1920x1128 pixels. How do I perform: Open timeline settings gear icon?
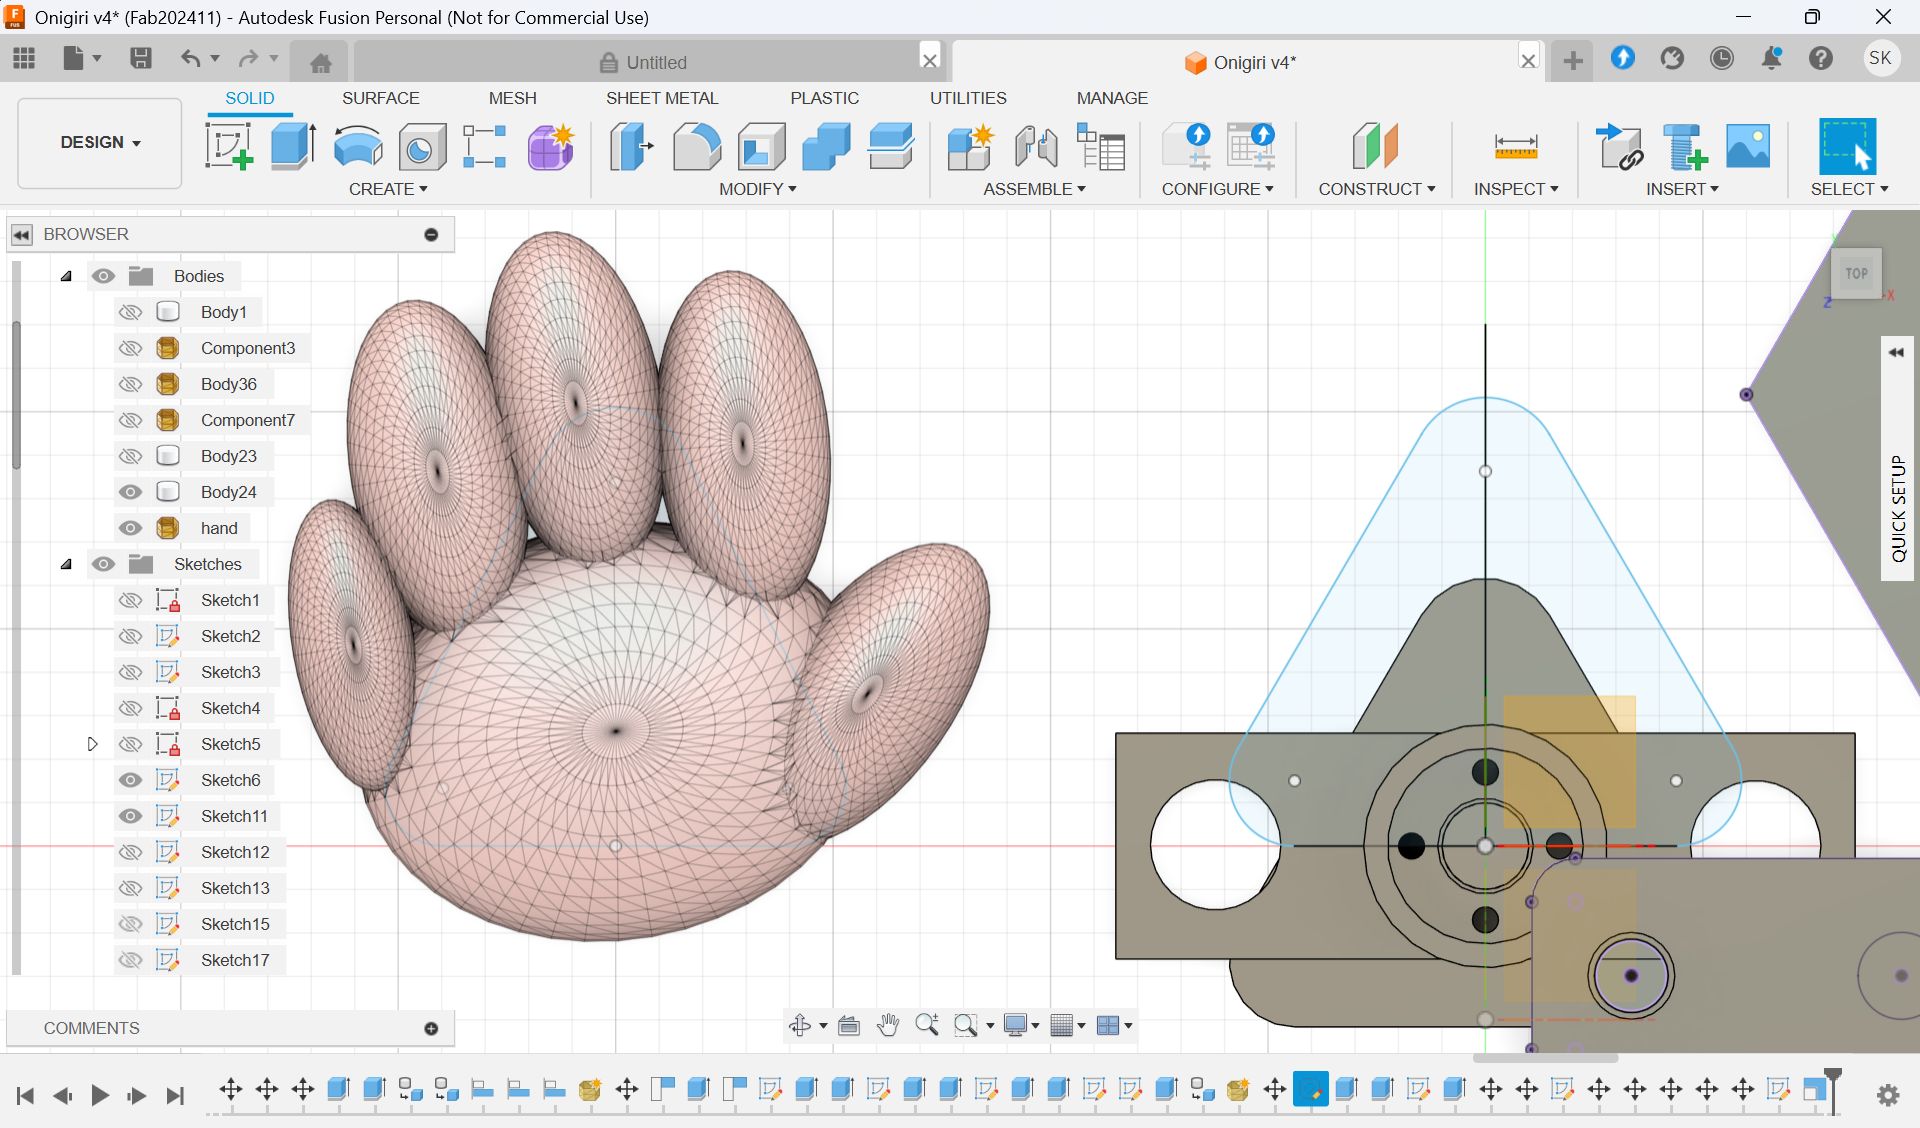[1888, 1095]
